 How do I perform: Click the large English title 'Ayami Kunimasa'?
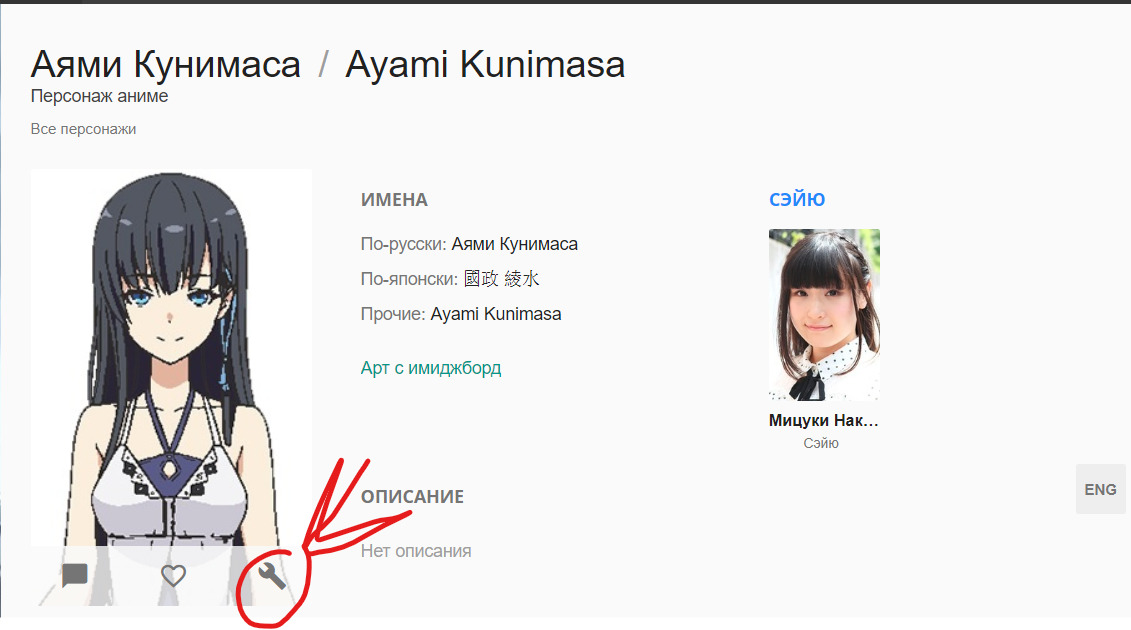point(485,65)
